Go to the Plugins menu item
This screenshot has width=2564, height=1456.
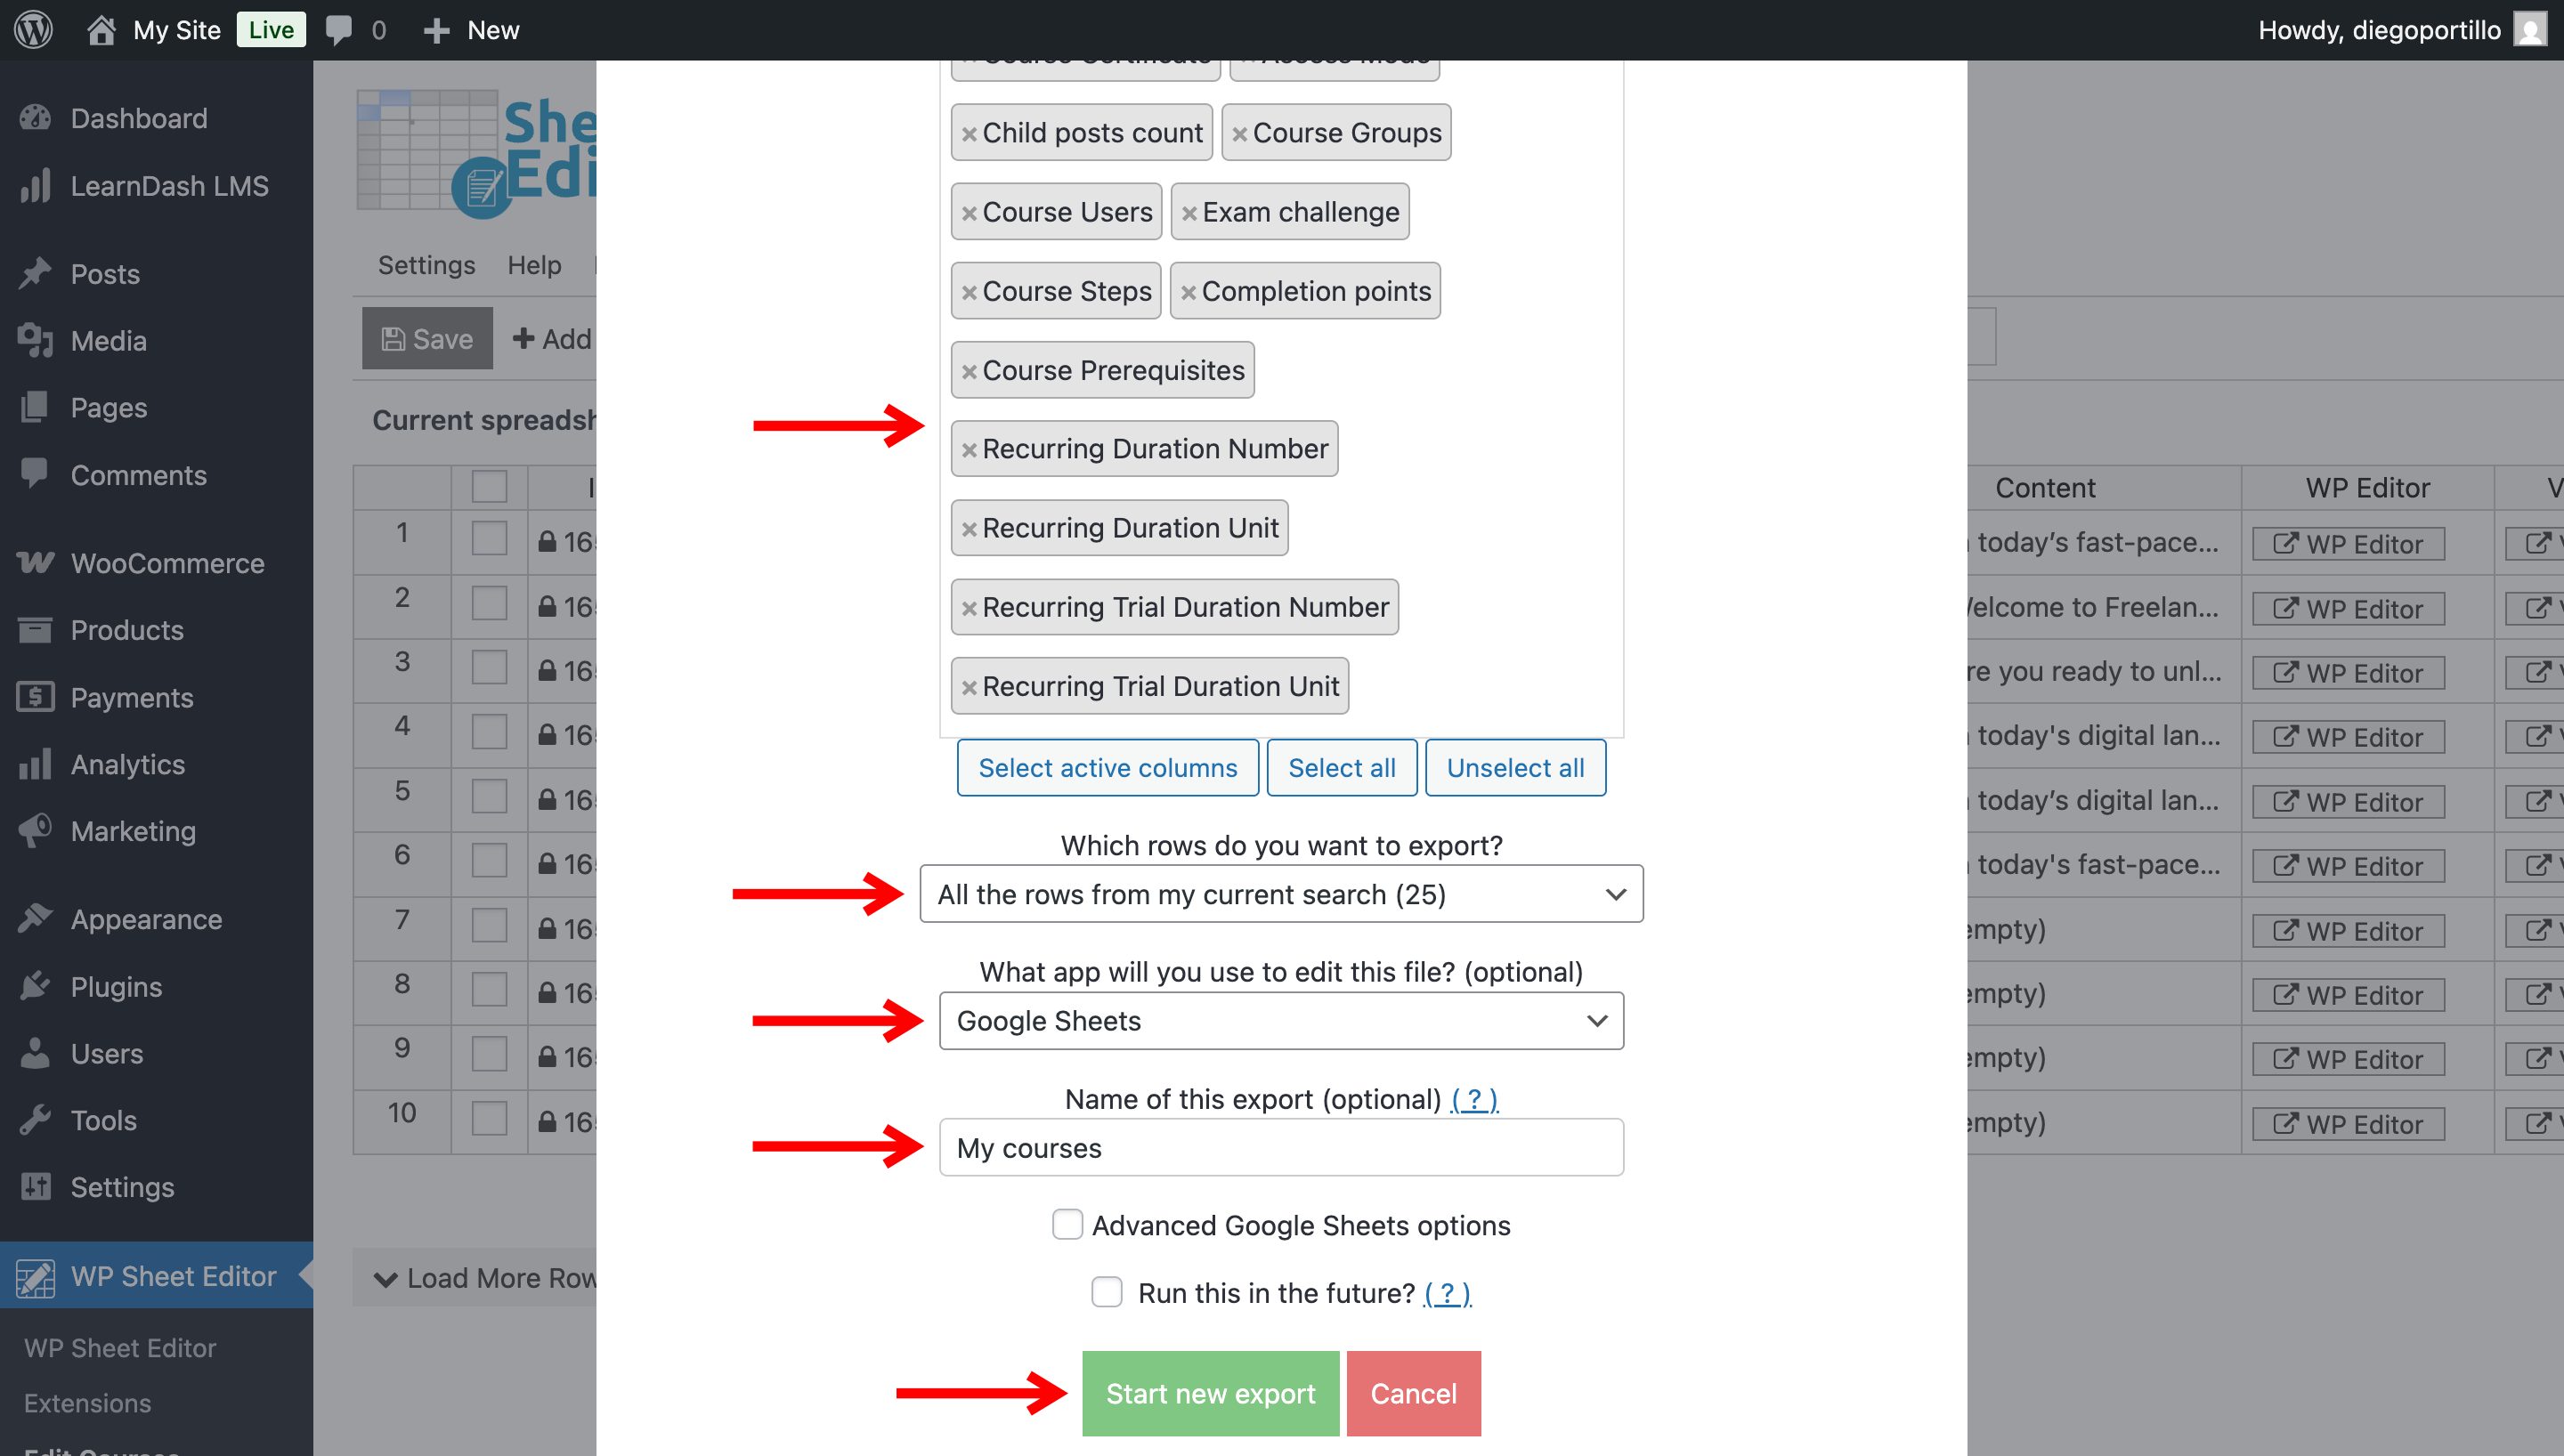pos(115,986)
